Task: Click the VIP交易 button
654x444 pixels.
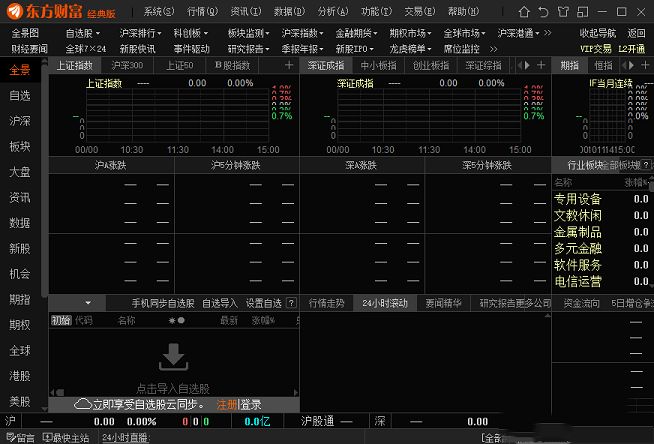Action: (596, 49)
